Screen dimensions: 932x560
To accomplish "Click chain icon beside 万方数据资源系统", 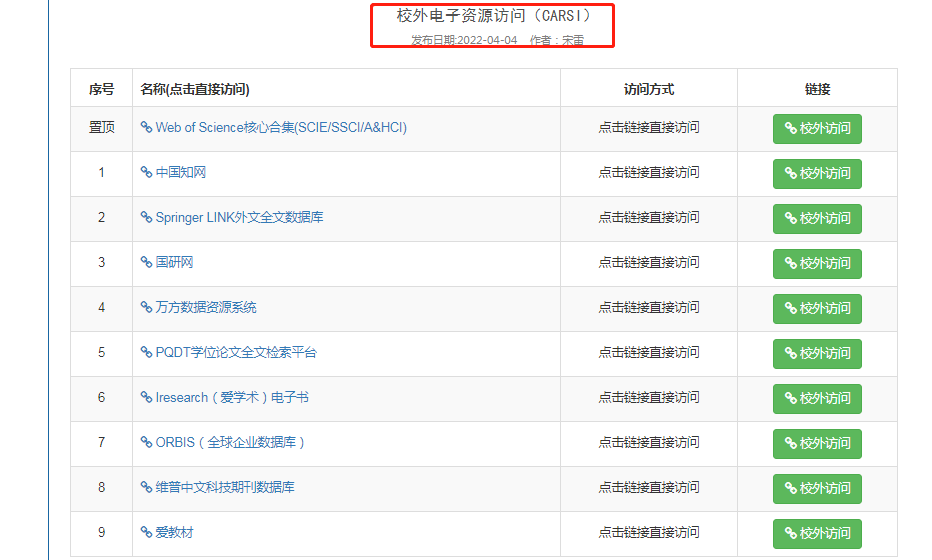I will [146, 307].
